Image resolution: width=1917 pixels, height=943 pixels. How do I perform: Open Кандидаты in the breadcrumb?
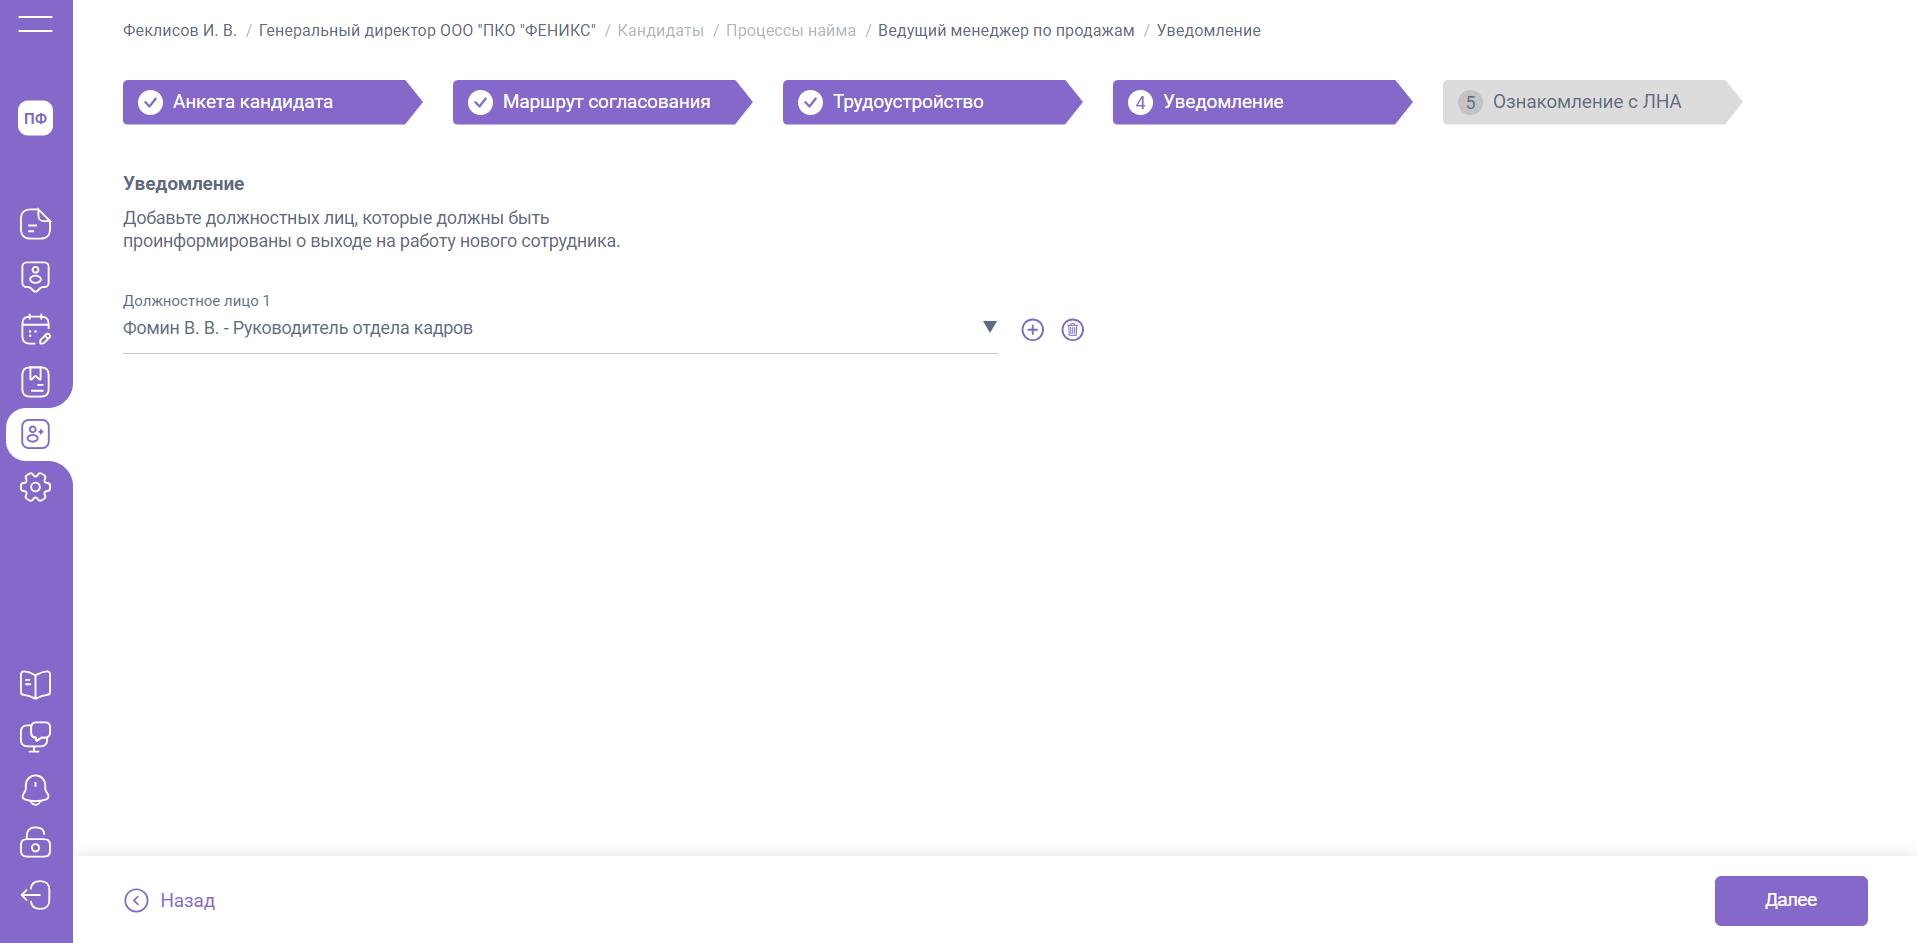660,31
